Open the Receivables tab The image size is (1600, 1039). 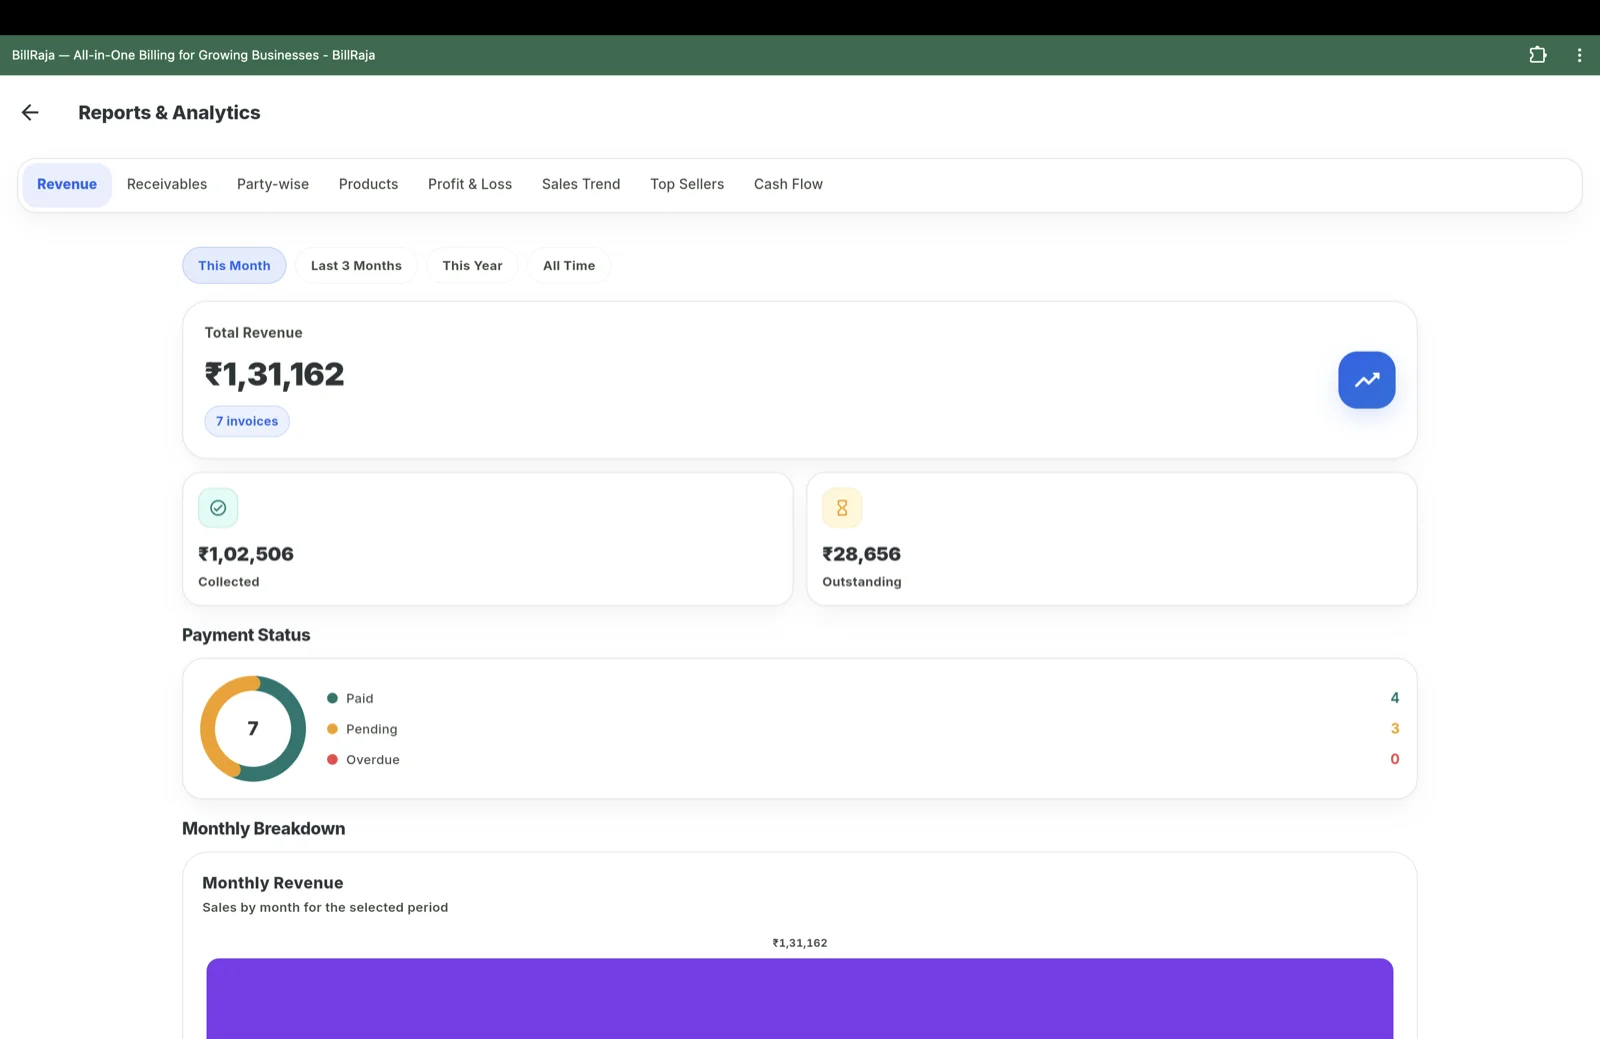point(167,185)
